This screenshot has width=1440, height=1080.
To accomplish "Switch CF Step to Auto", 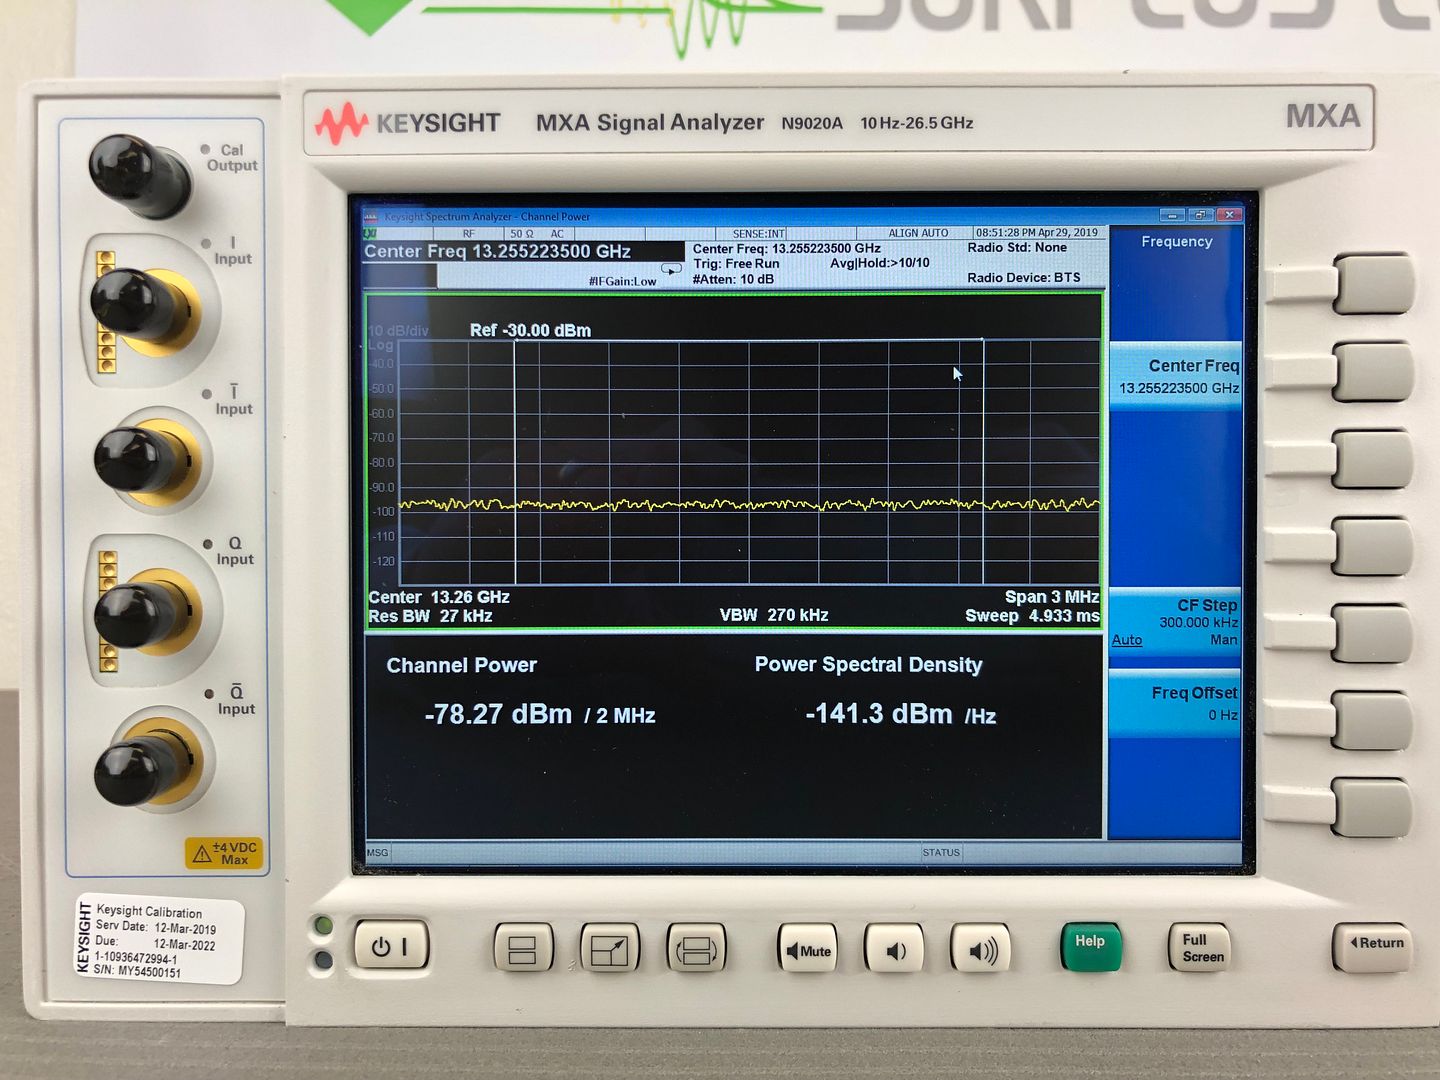I will (x=1127, y=640).
